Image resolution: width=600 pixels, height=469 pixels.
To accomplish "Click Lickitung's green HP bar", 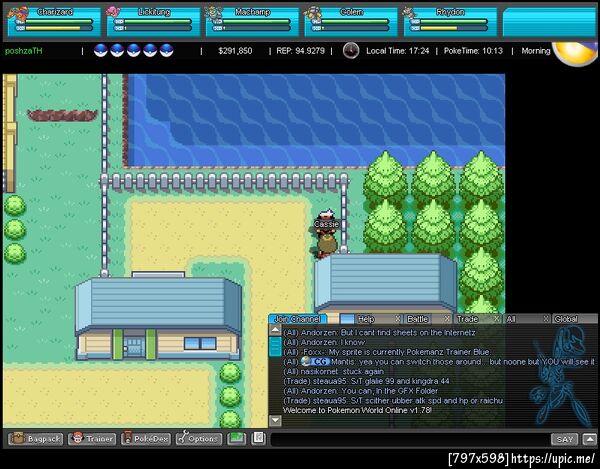I will pyautogui.click(x=158, y=21).
